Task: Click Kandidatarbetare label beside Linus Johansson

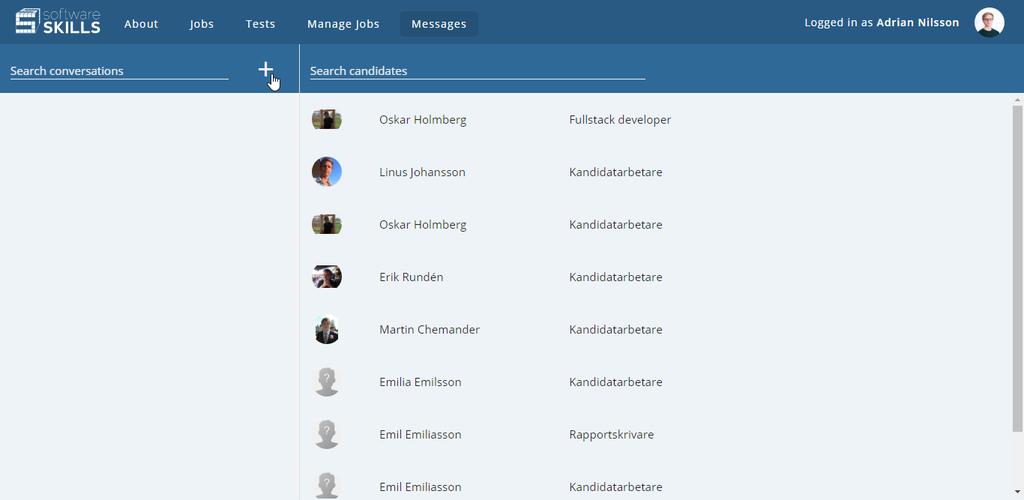Action: [615, 172]
